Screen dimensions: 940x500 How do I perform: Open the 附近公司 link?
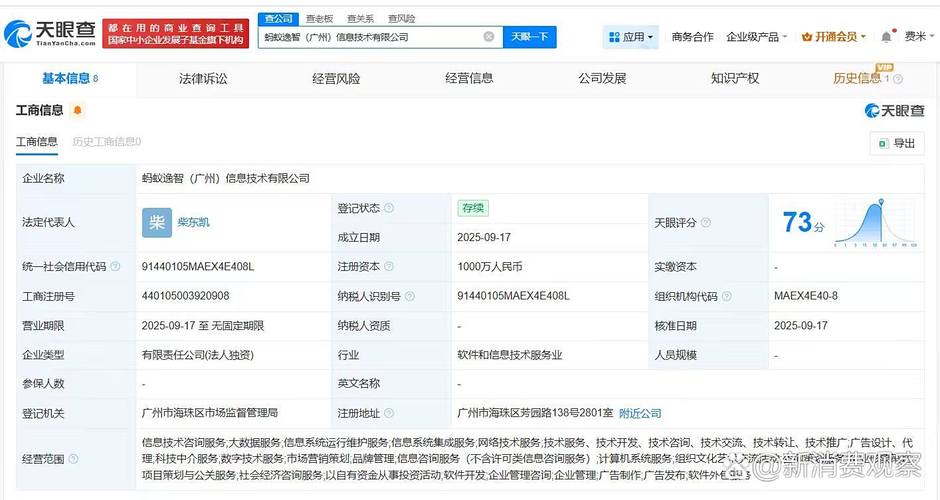(x=640, y=413)
